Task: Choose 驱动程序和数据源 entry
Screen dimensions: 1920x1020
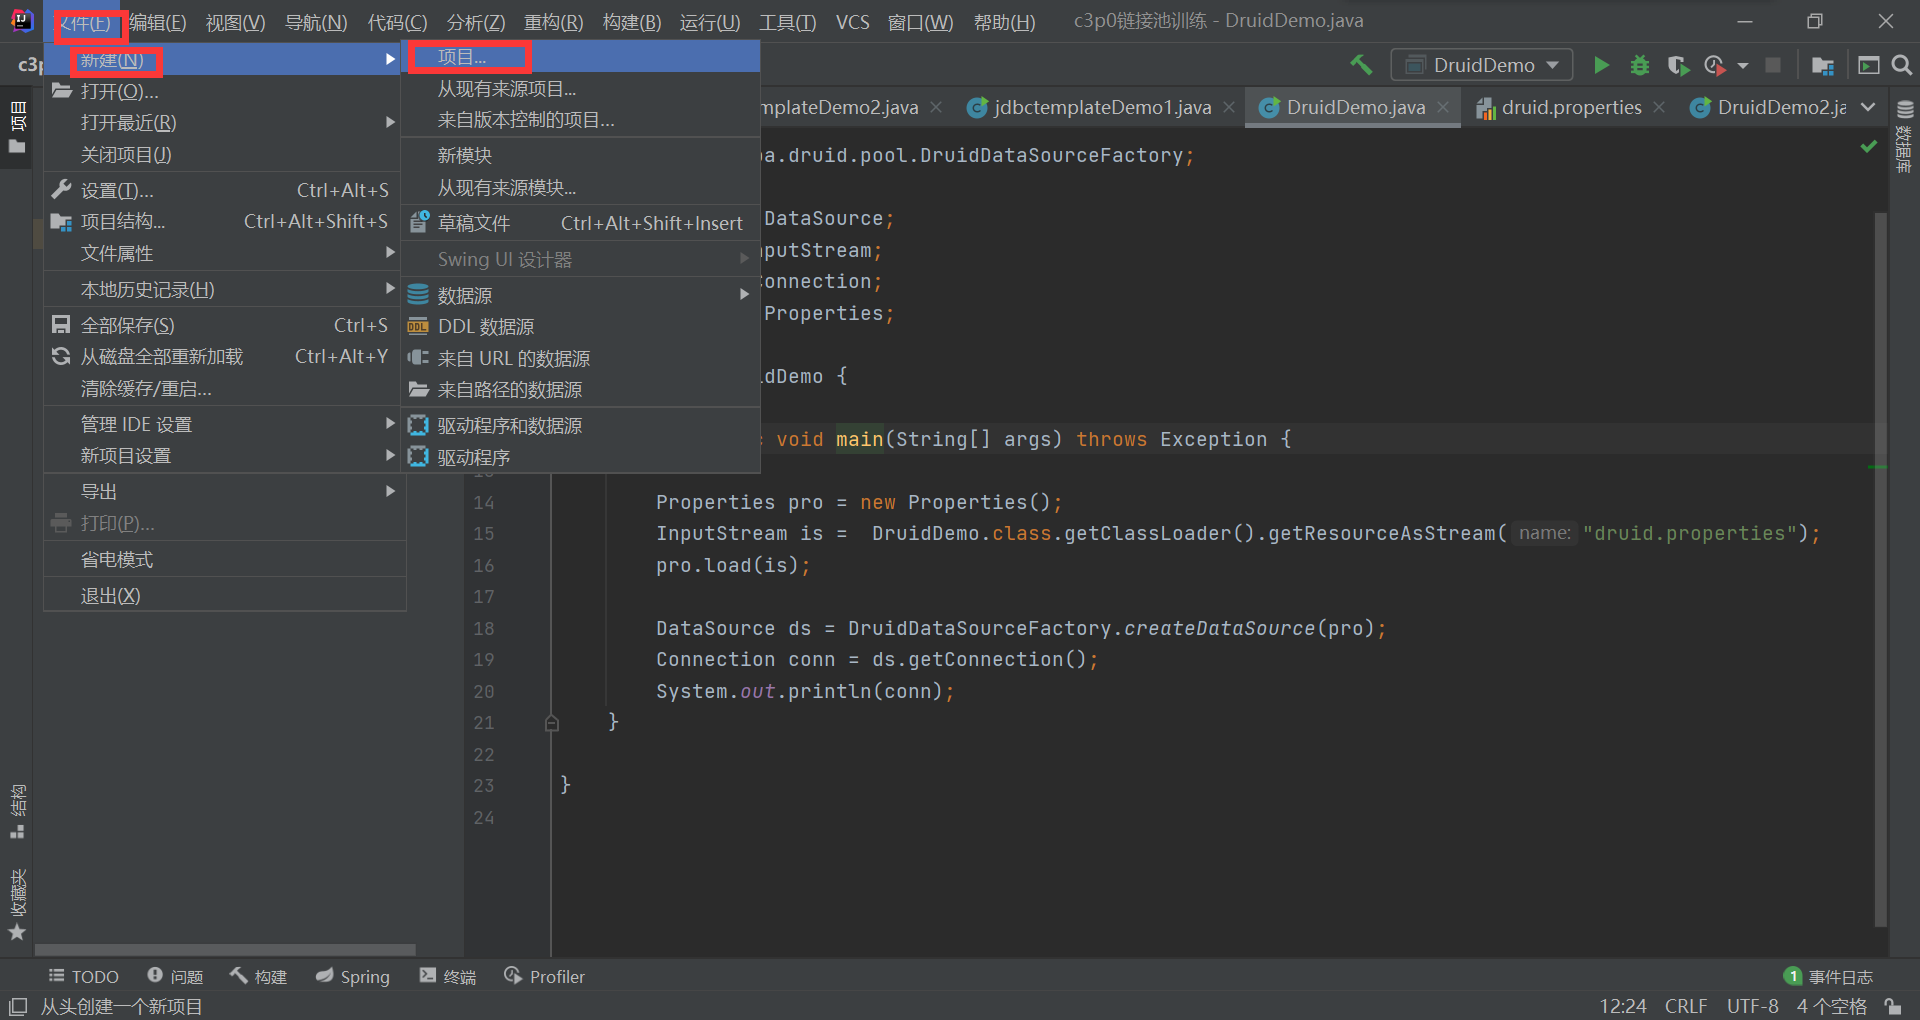Action: pos(581,425)
